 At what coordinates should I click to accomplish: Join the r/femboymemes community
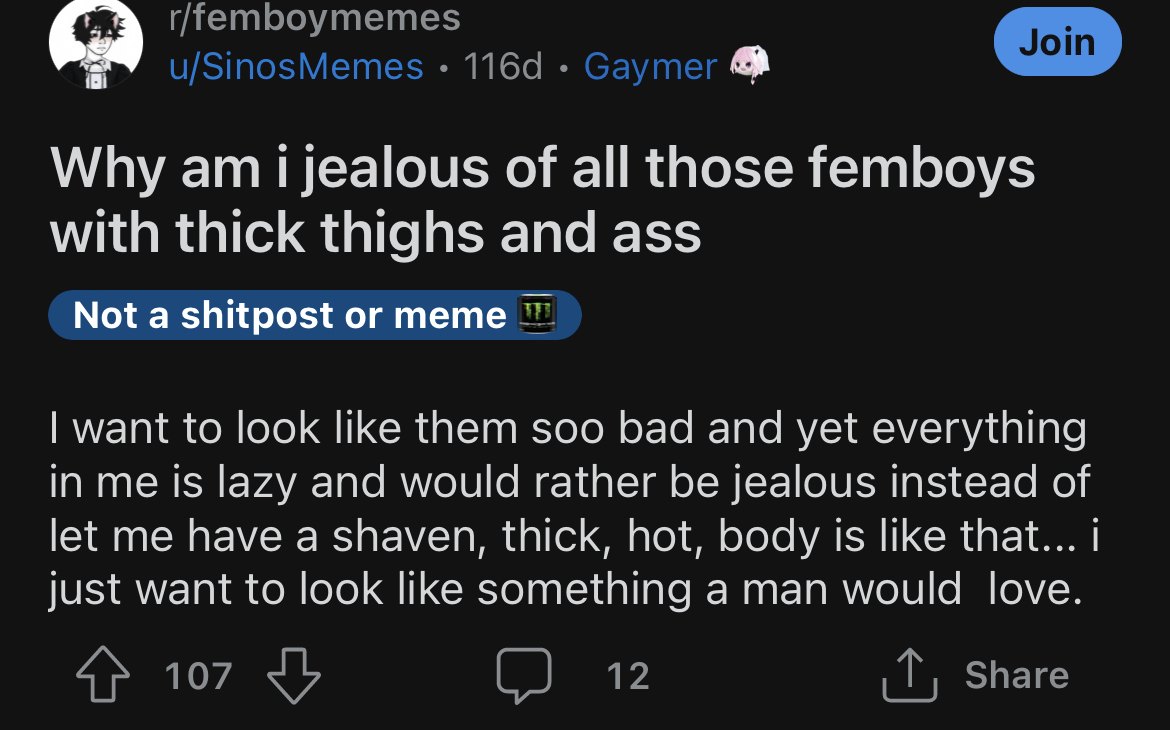click(1057, 41)
